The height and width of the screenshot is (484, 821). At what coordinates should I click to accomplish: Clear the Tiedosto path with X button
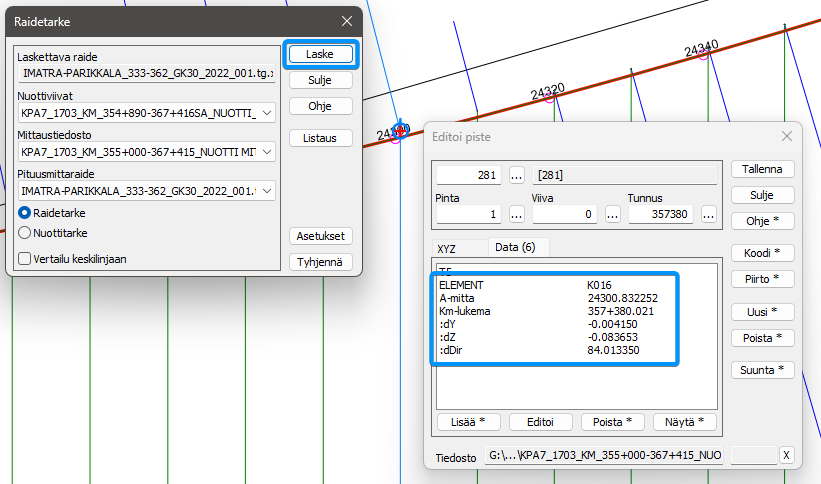[x=786, y=456]
